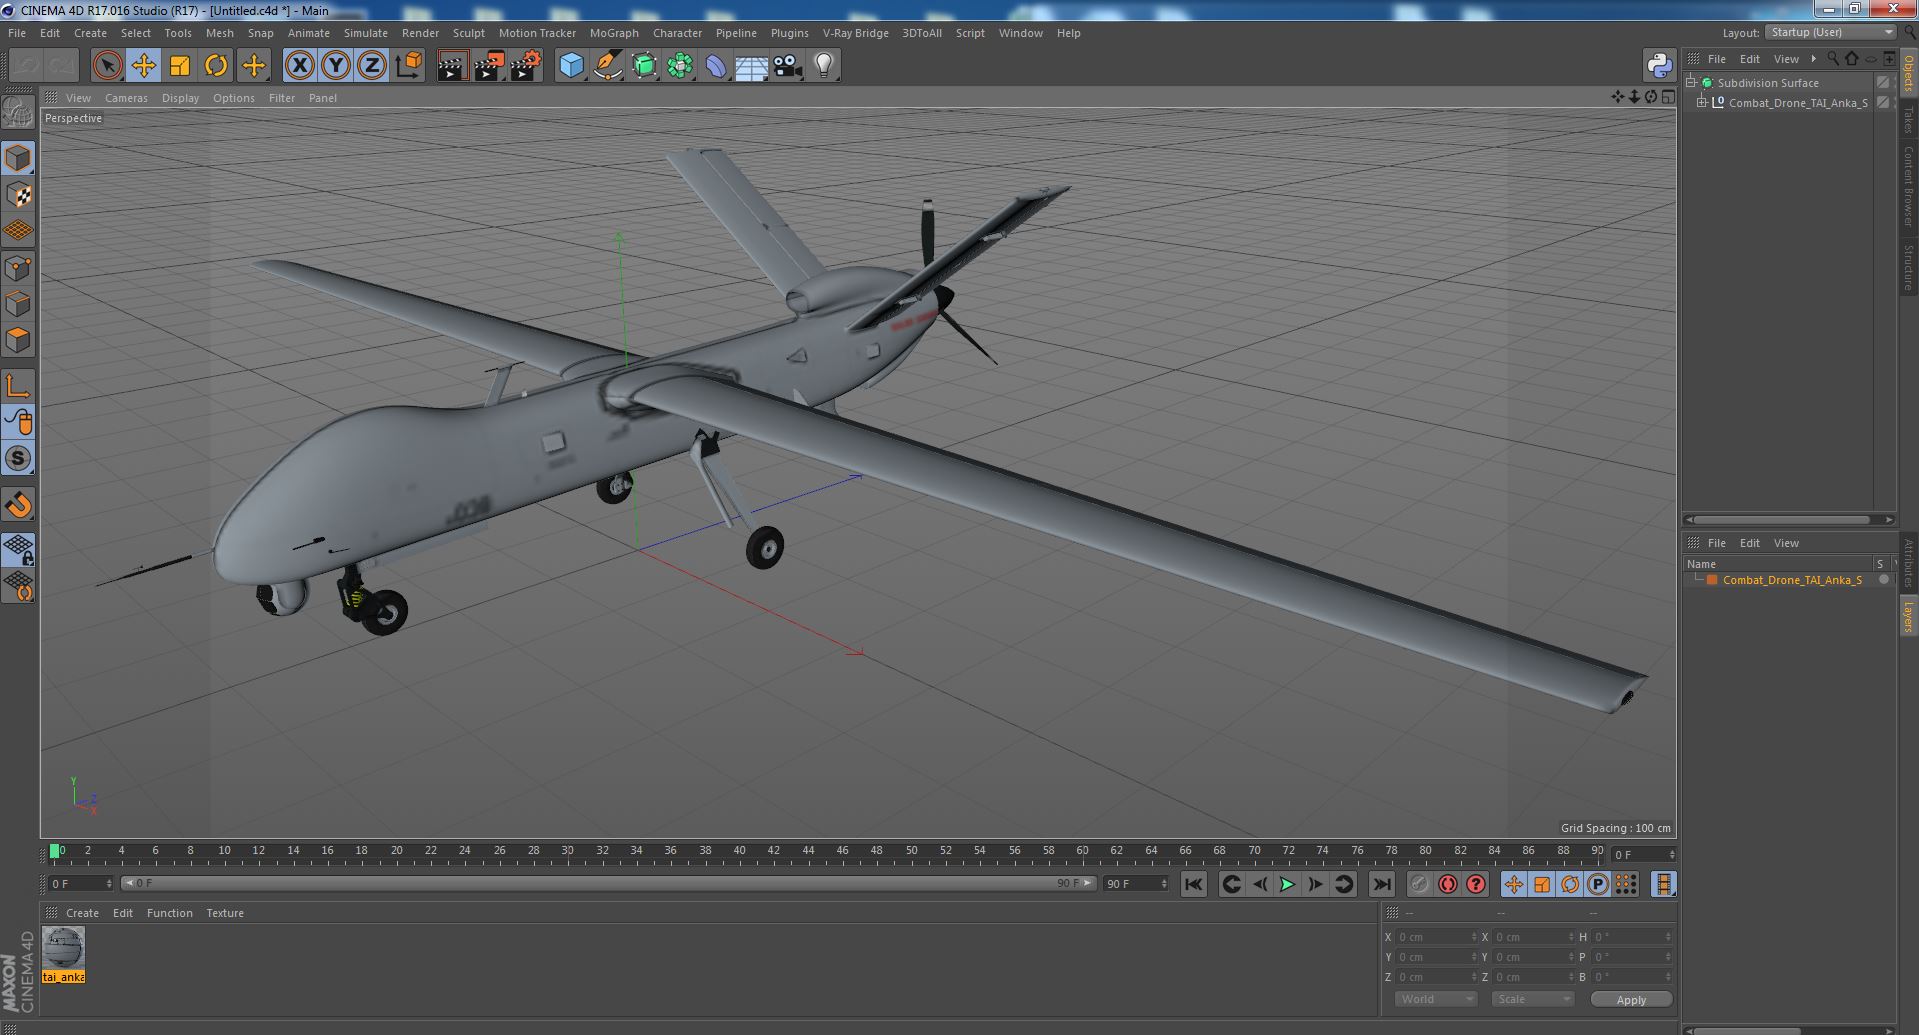Undo the last action

(x=26, y=66)
